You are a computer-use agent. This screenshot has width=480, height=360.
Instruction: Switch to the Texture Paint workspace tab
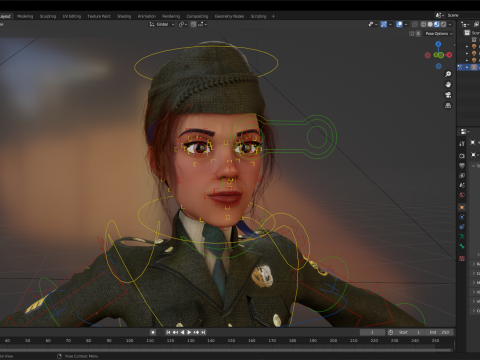pyautogui.click(x=99, y=16)
